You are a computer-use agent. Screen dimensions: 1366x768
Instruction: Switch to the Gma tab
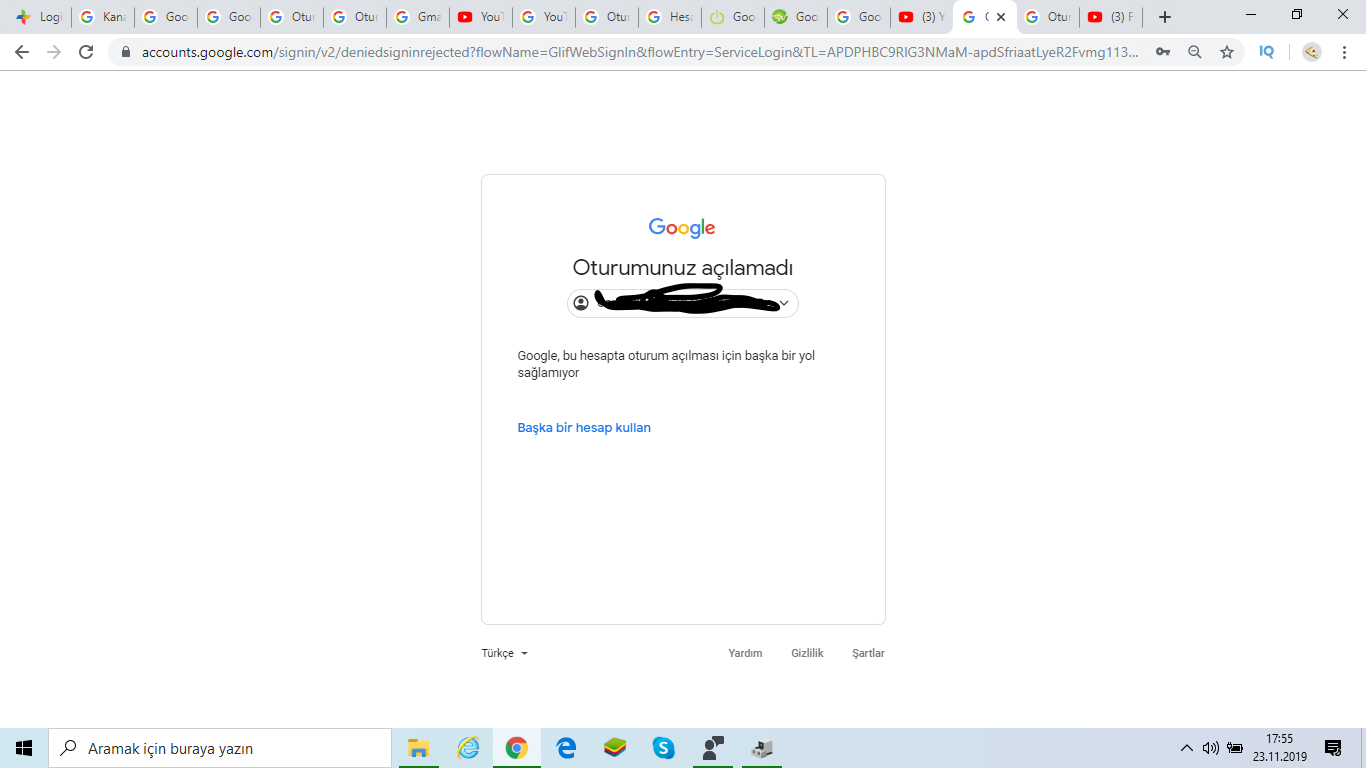tap(418, 17)
